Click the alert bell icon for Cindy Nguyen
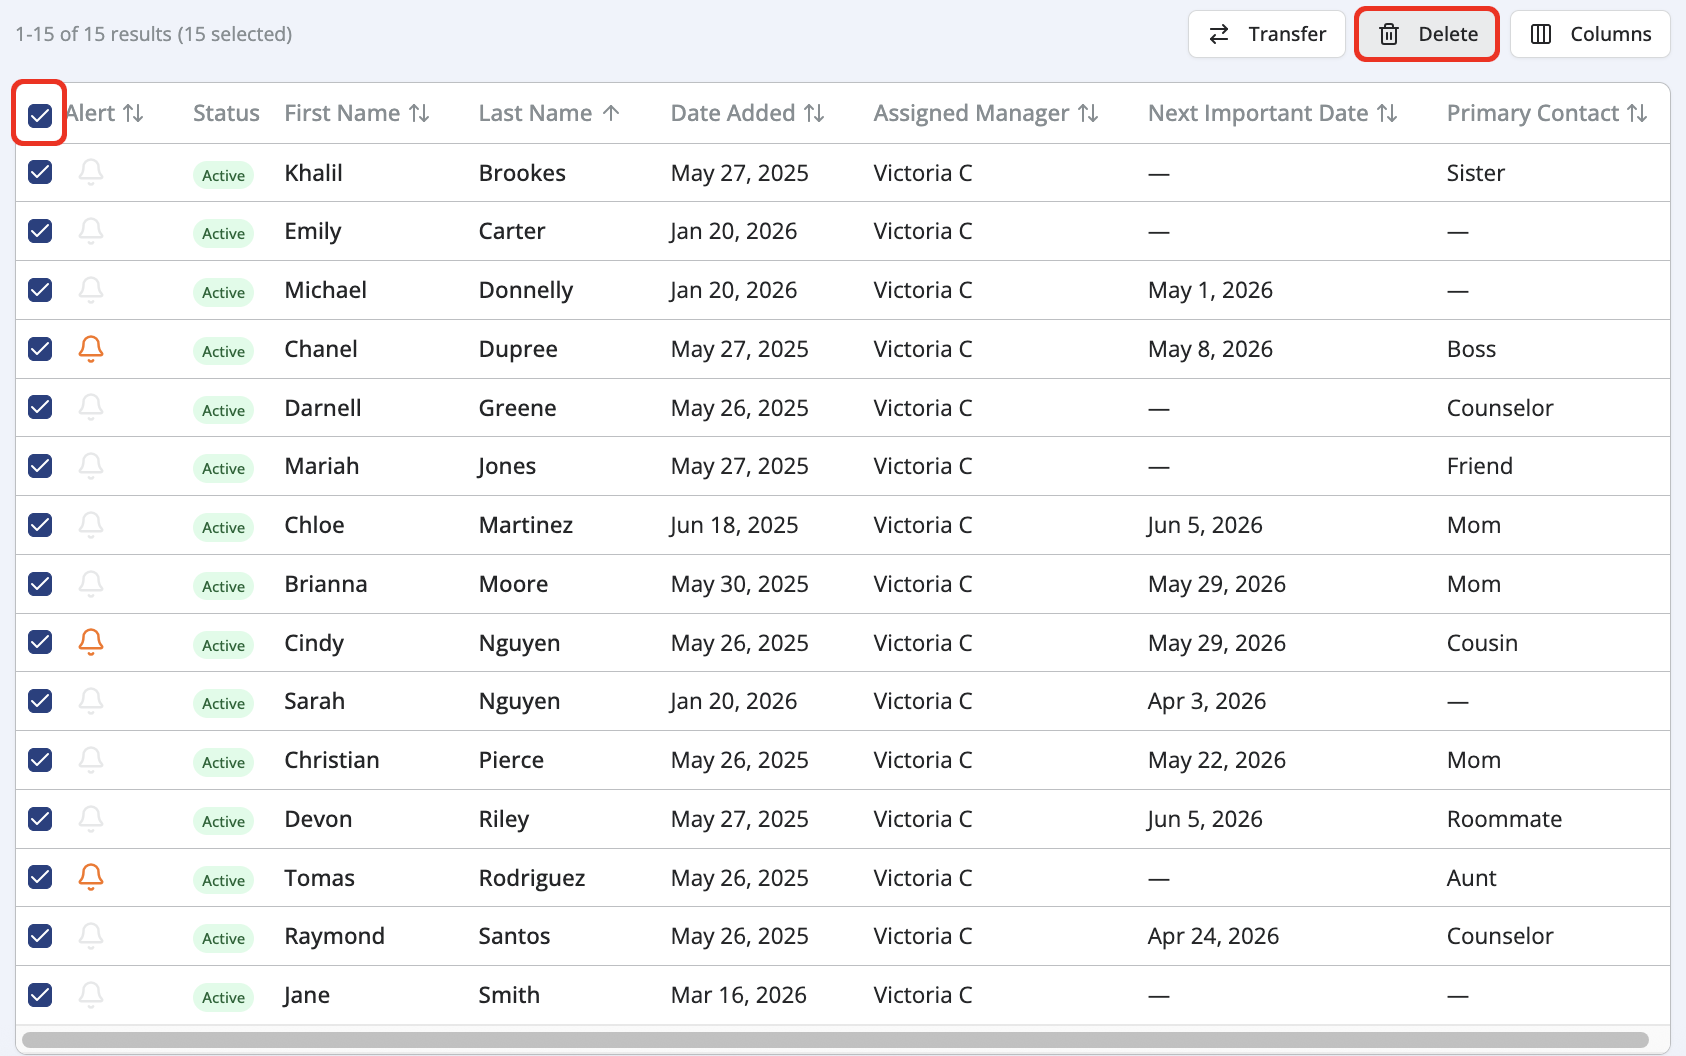This screenshot has width=1686, height=1056. [x=90, y=642]
